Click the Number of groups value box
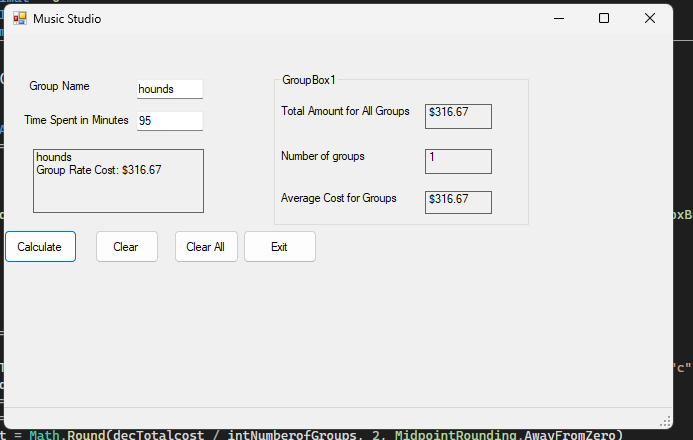This screenshot has height=440, width=693. [458, 161]
